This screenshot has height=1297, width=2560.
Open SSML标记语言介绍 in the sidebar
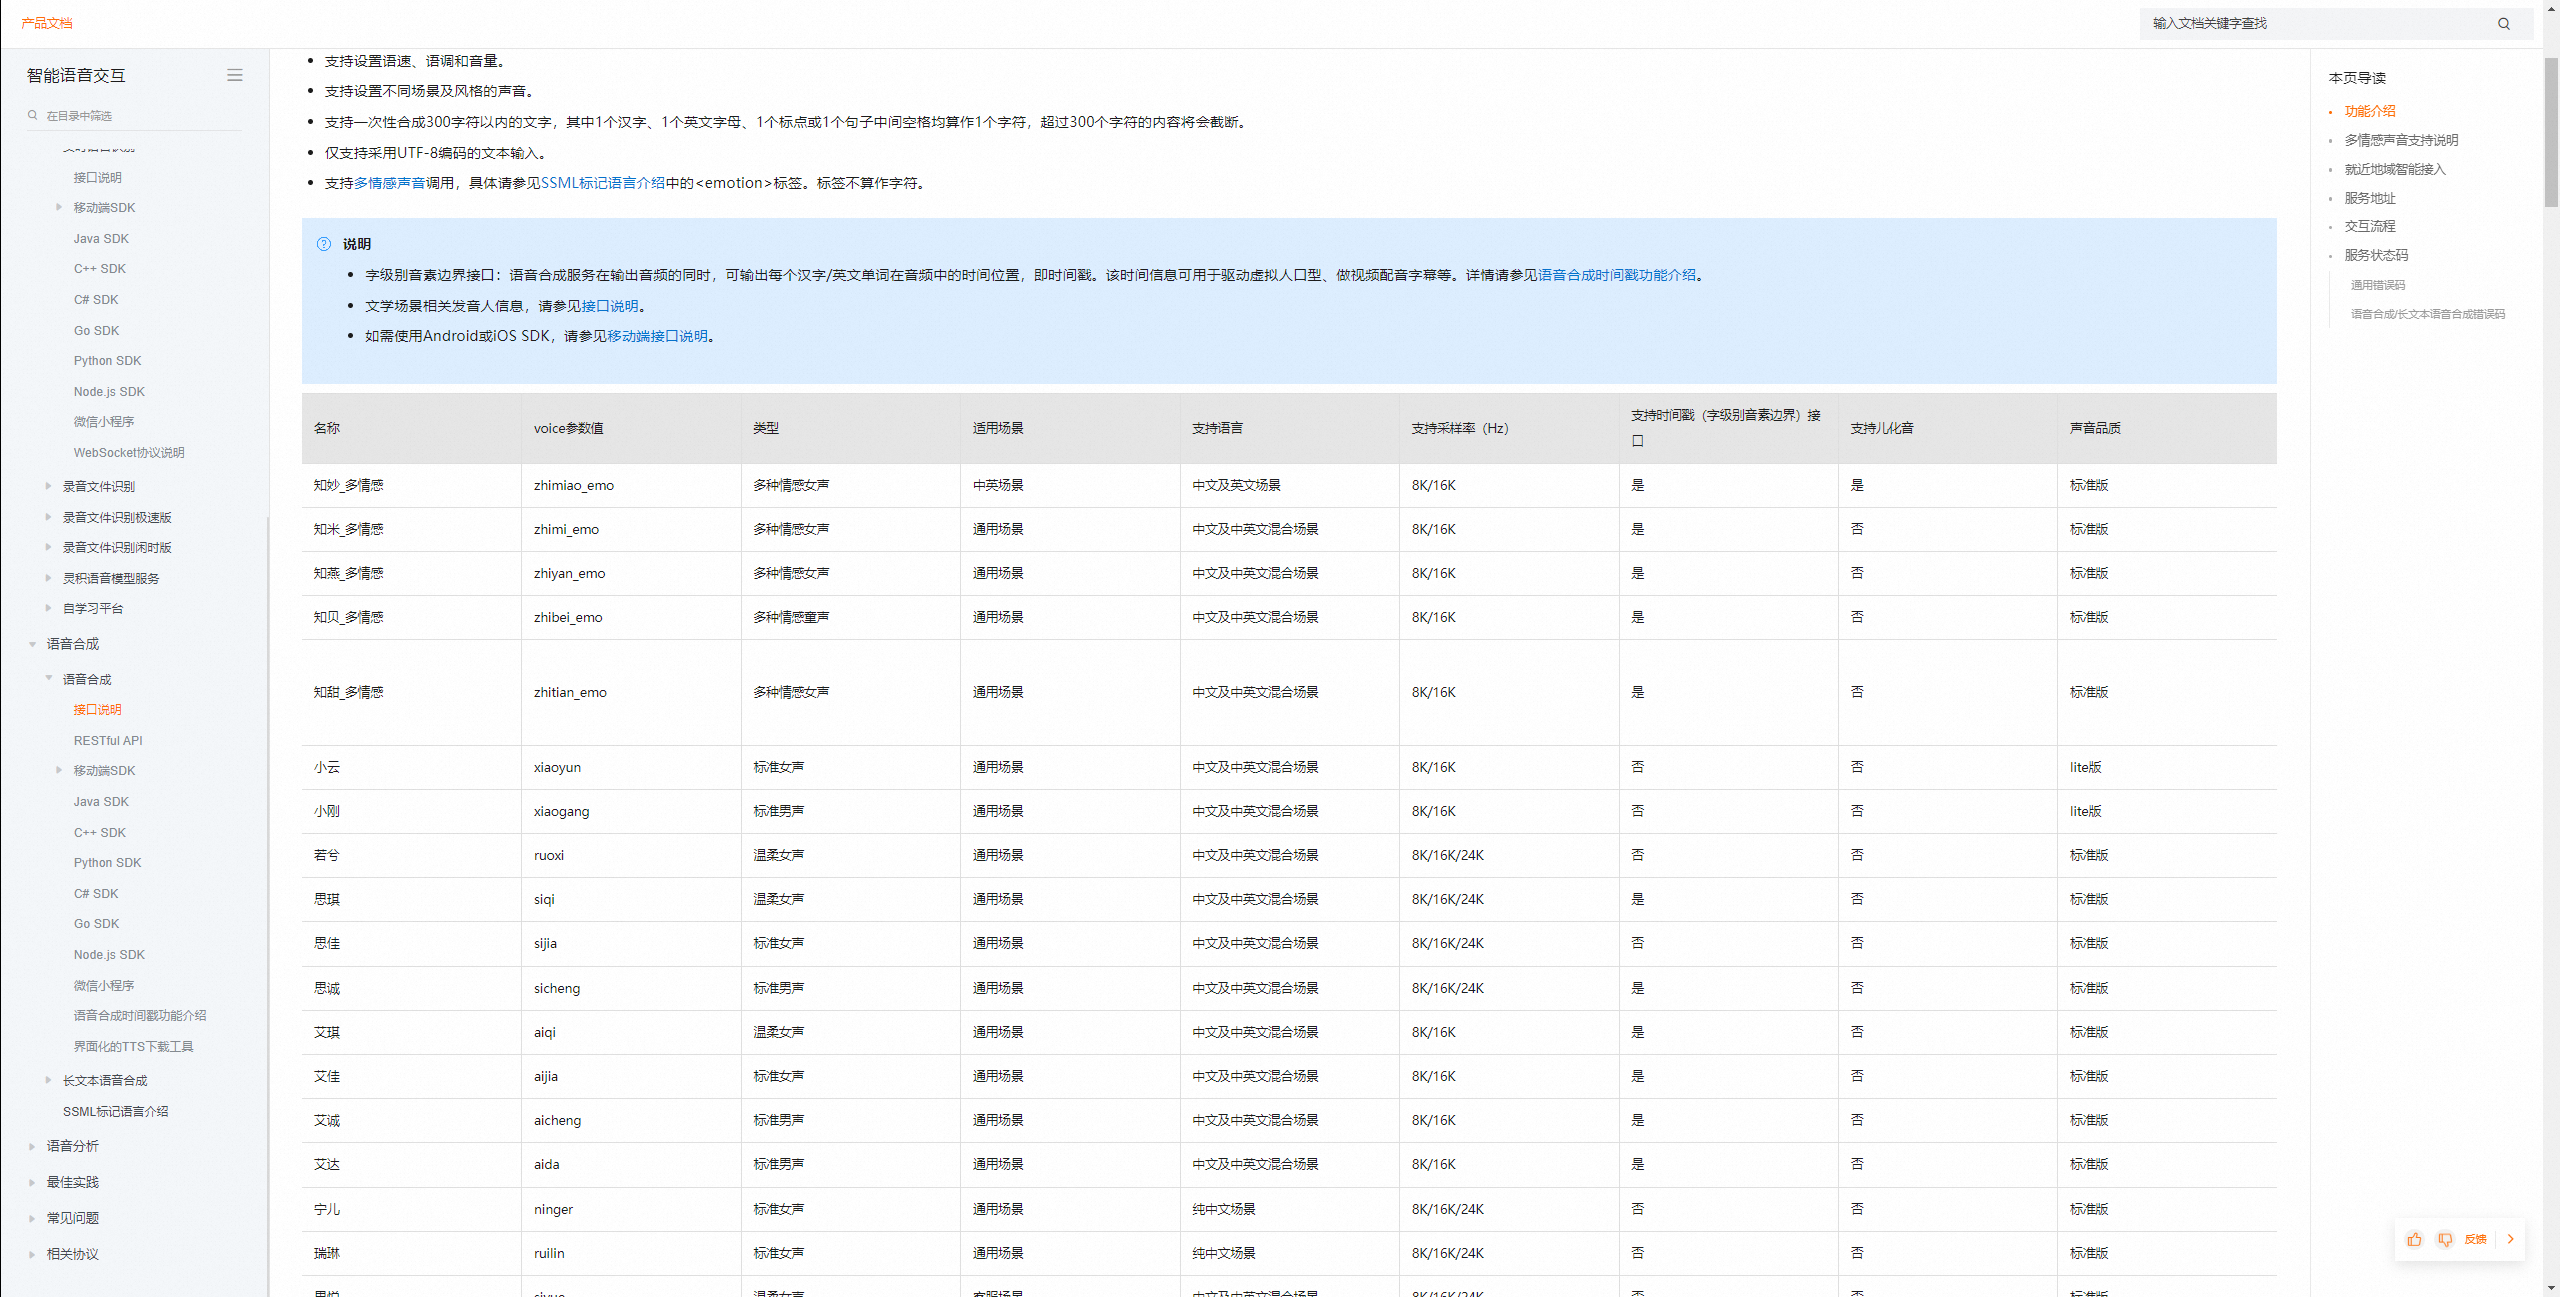[x=115, y=1111]
